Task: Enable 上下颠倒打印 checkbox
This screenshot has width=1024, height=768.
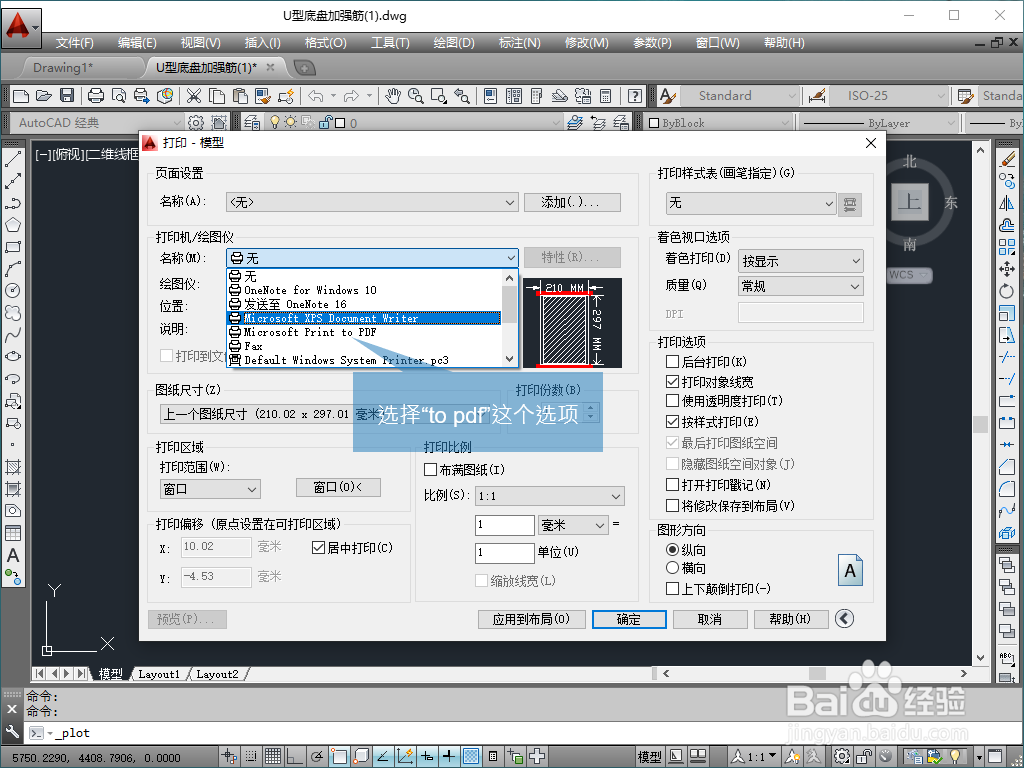Action: (x=672, y=588)
